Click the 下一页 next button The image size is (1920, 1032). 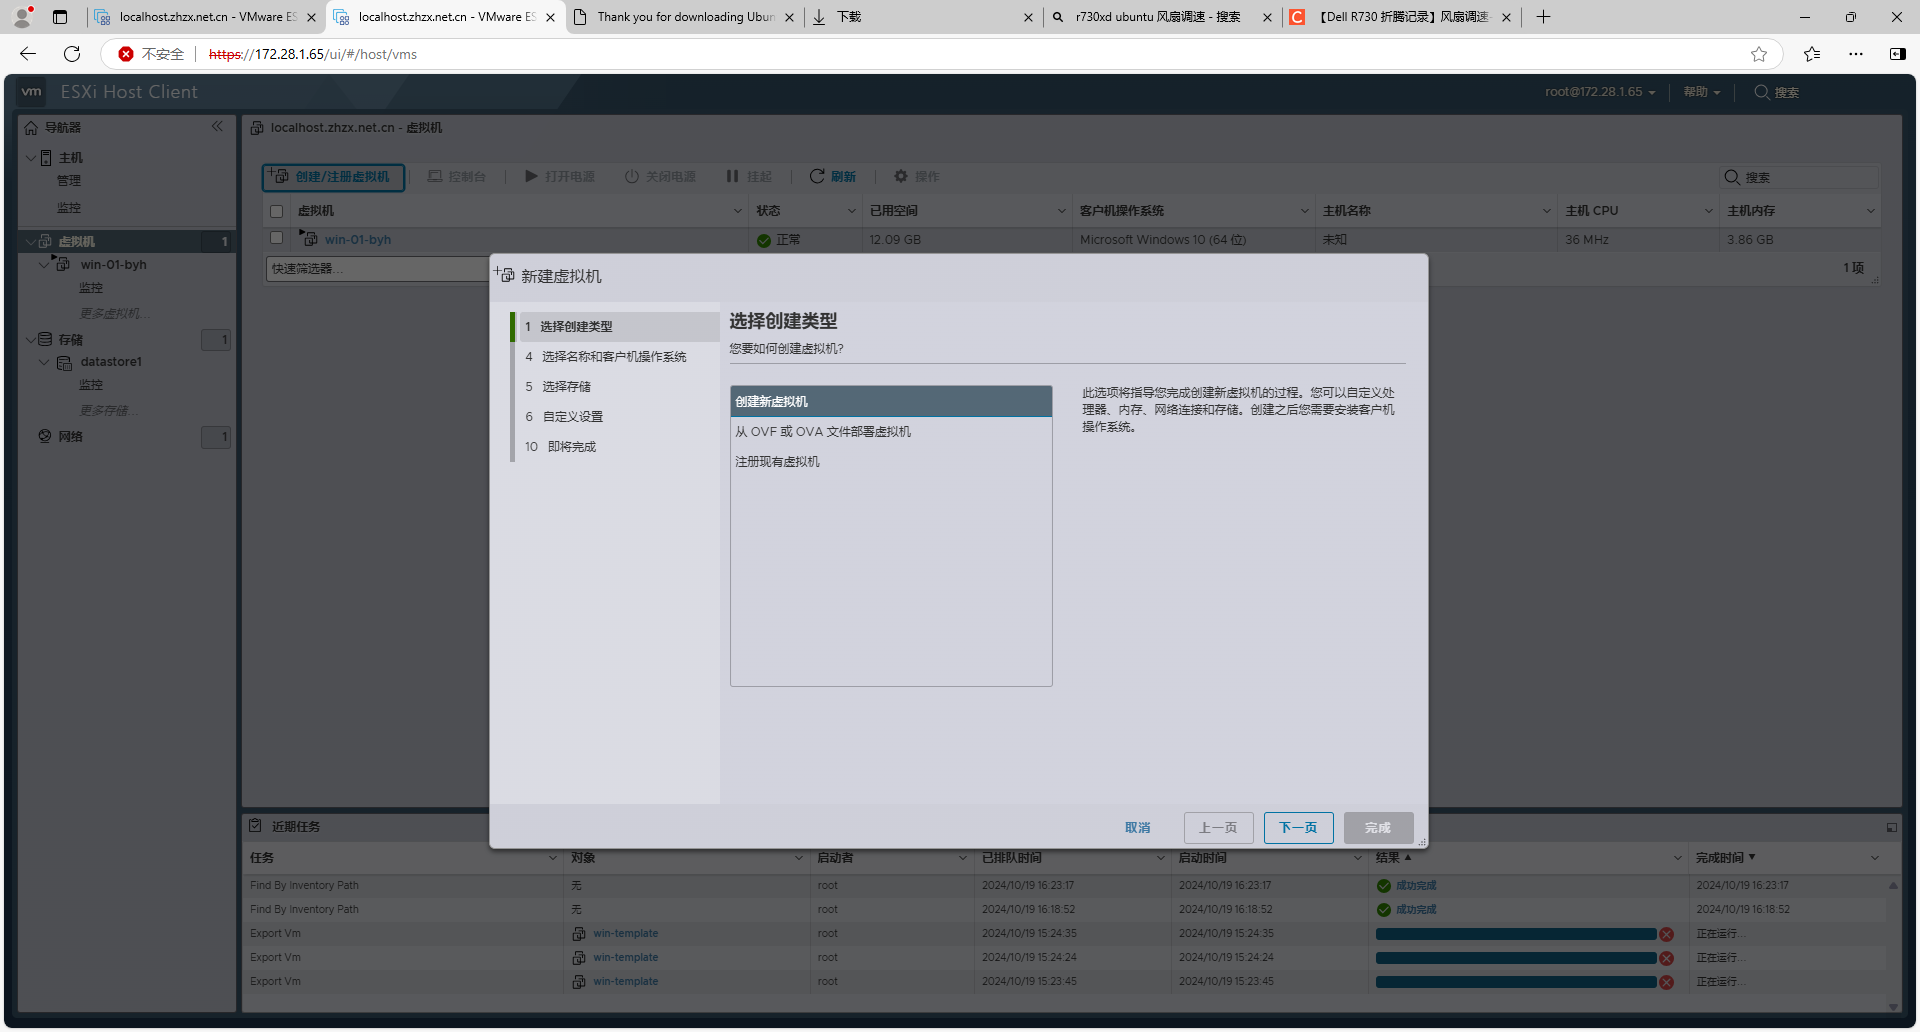[x=1298, y=828]
